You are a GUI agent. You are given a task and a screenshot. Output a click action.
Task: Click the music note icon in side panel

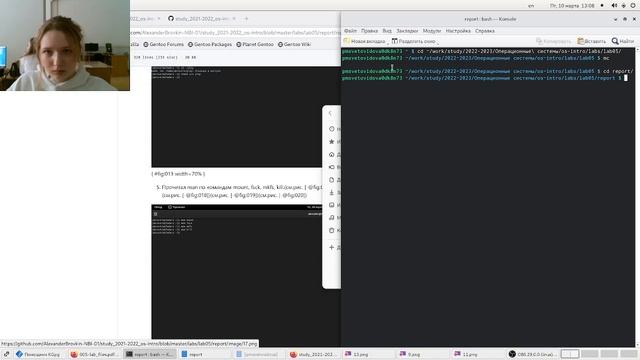(332, 218)
